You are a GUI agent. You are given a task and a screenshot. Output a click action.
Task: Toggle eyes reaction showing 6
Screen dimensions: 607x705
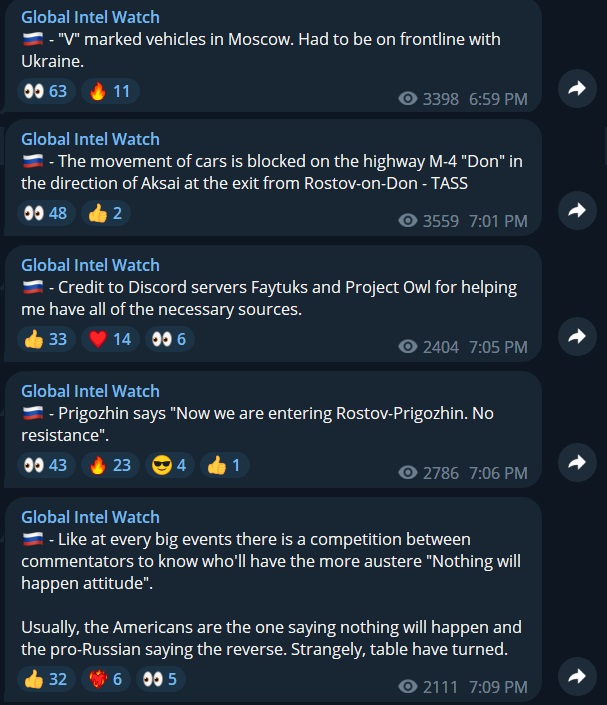(170, 339)
